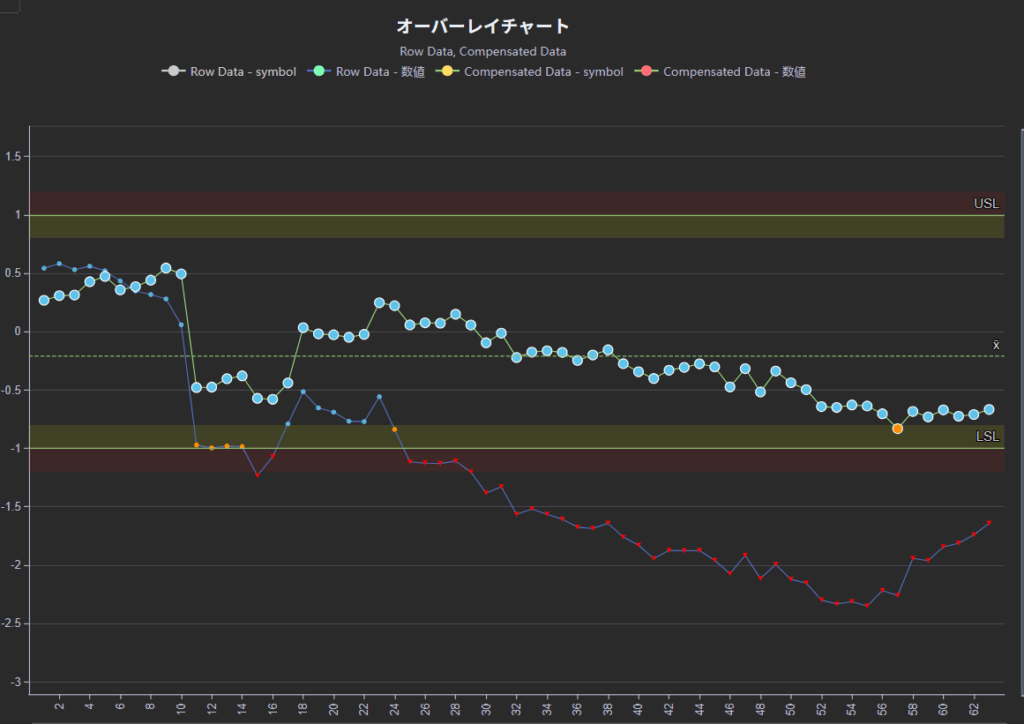The width and height of the screenshot is (1024, 724).
Task: Click the large orange Row Data point at x=57
Action: [x=897, y=428]
